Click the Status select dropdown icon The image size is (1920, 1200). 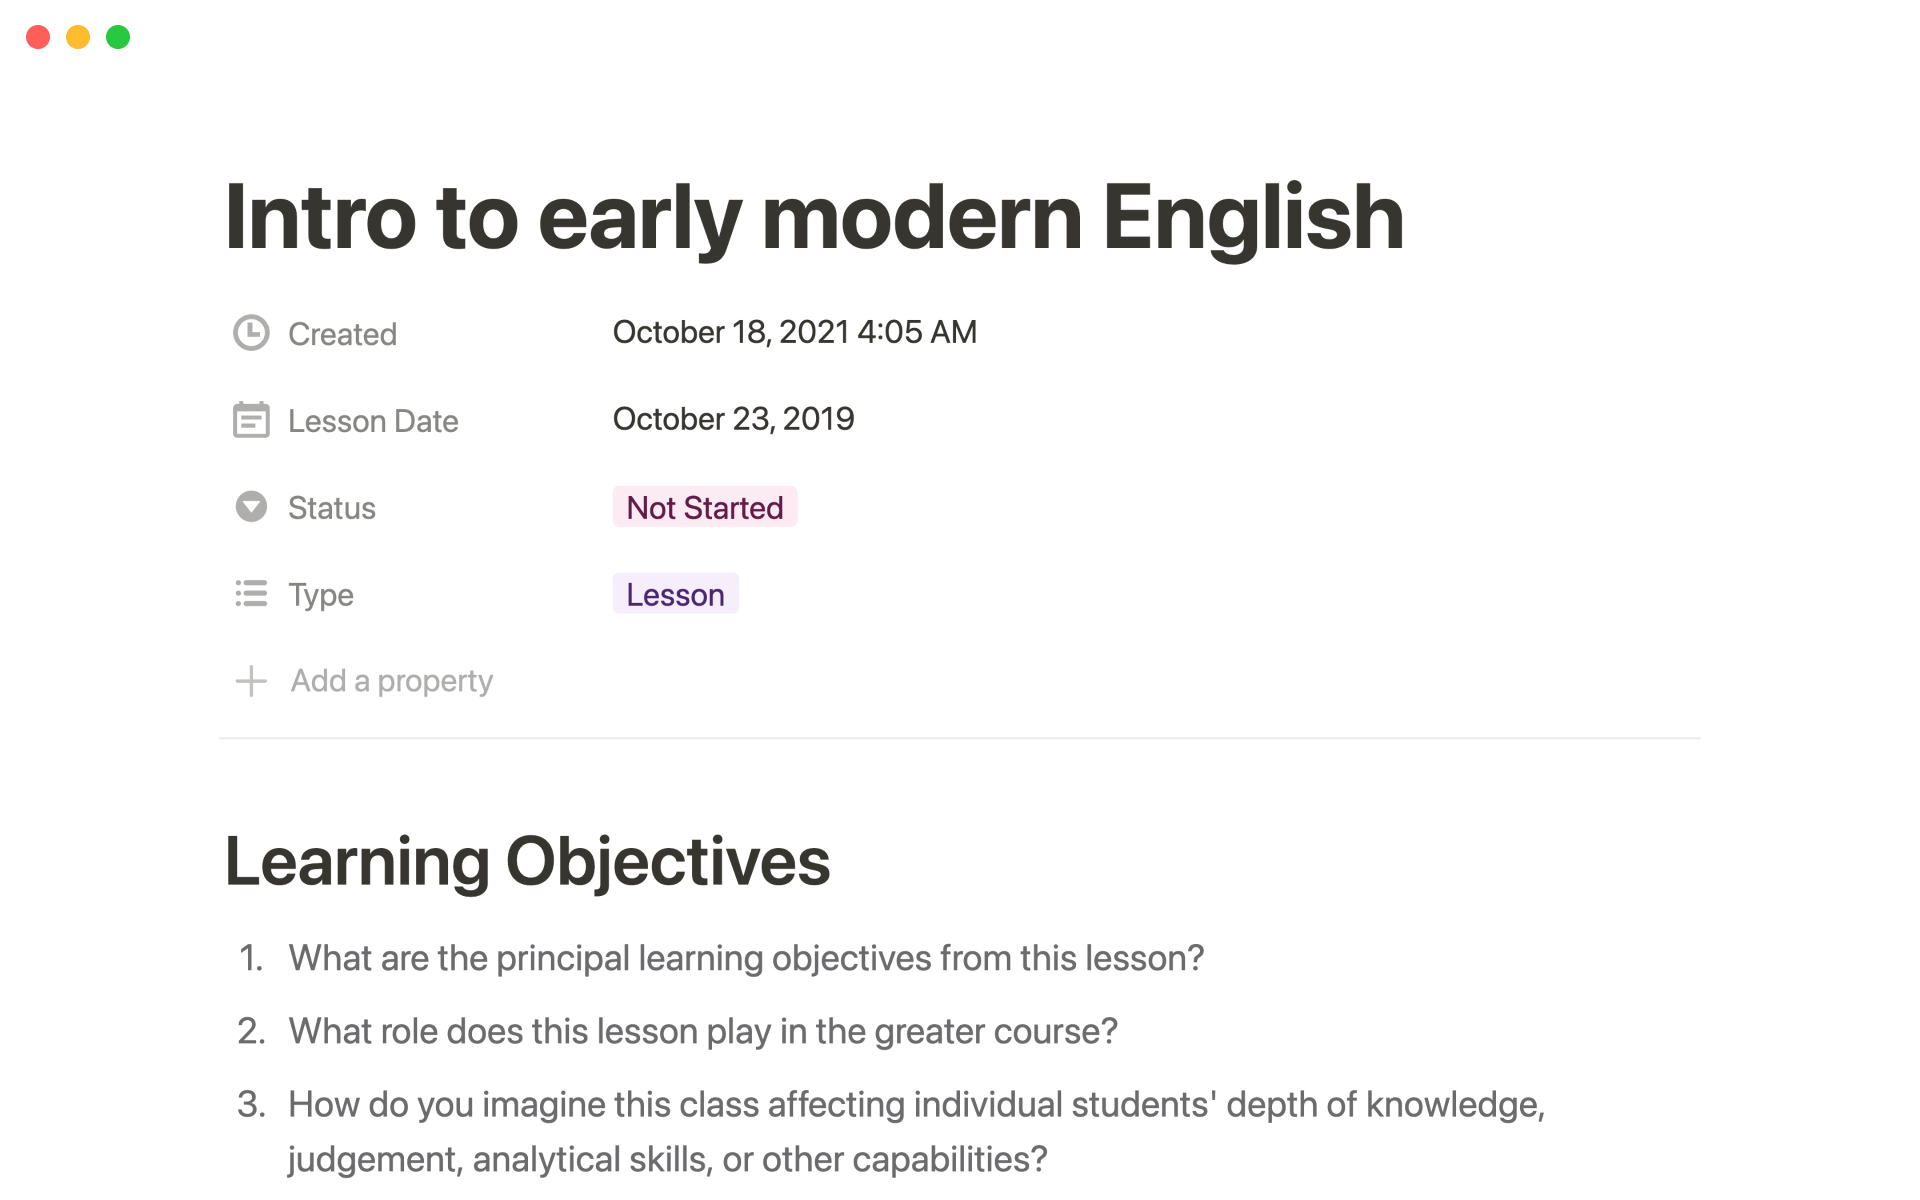coord(251,507)
